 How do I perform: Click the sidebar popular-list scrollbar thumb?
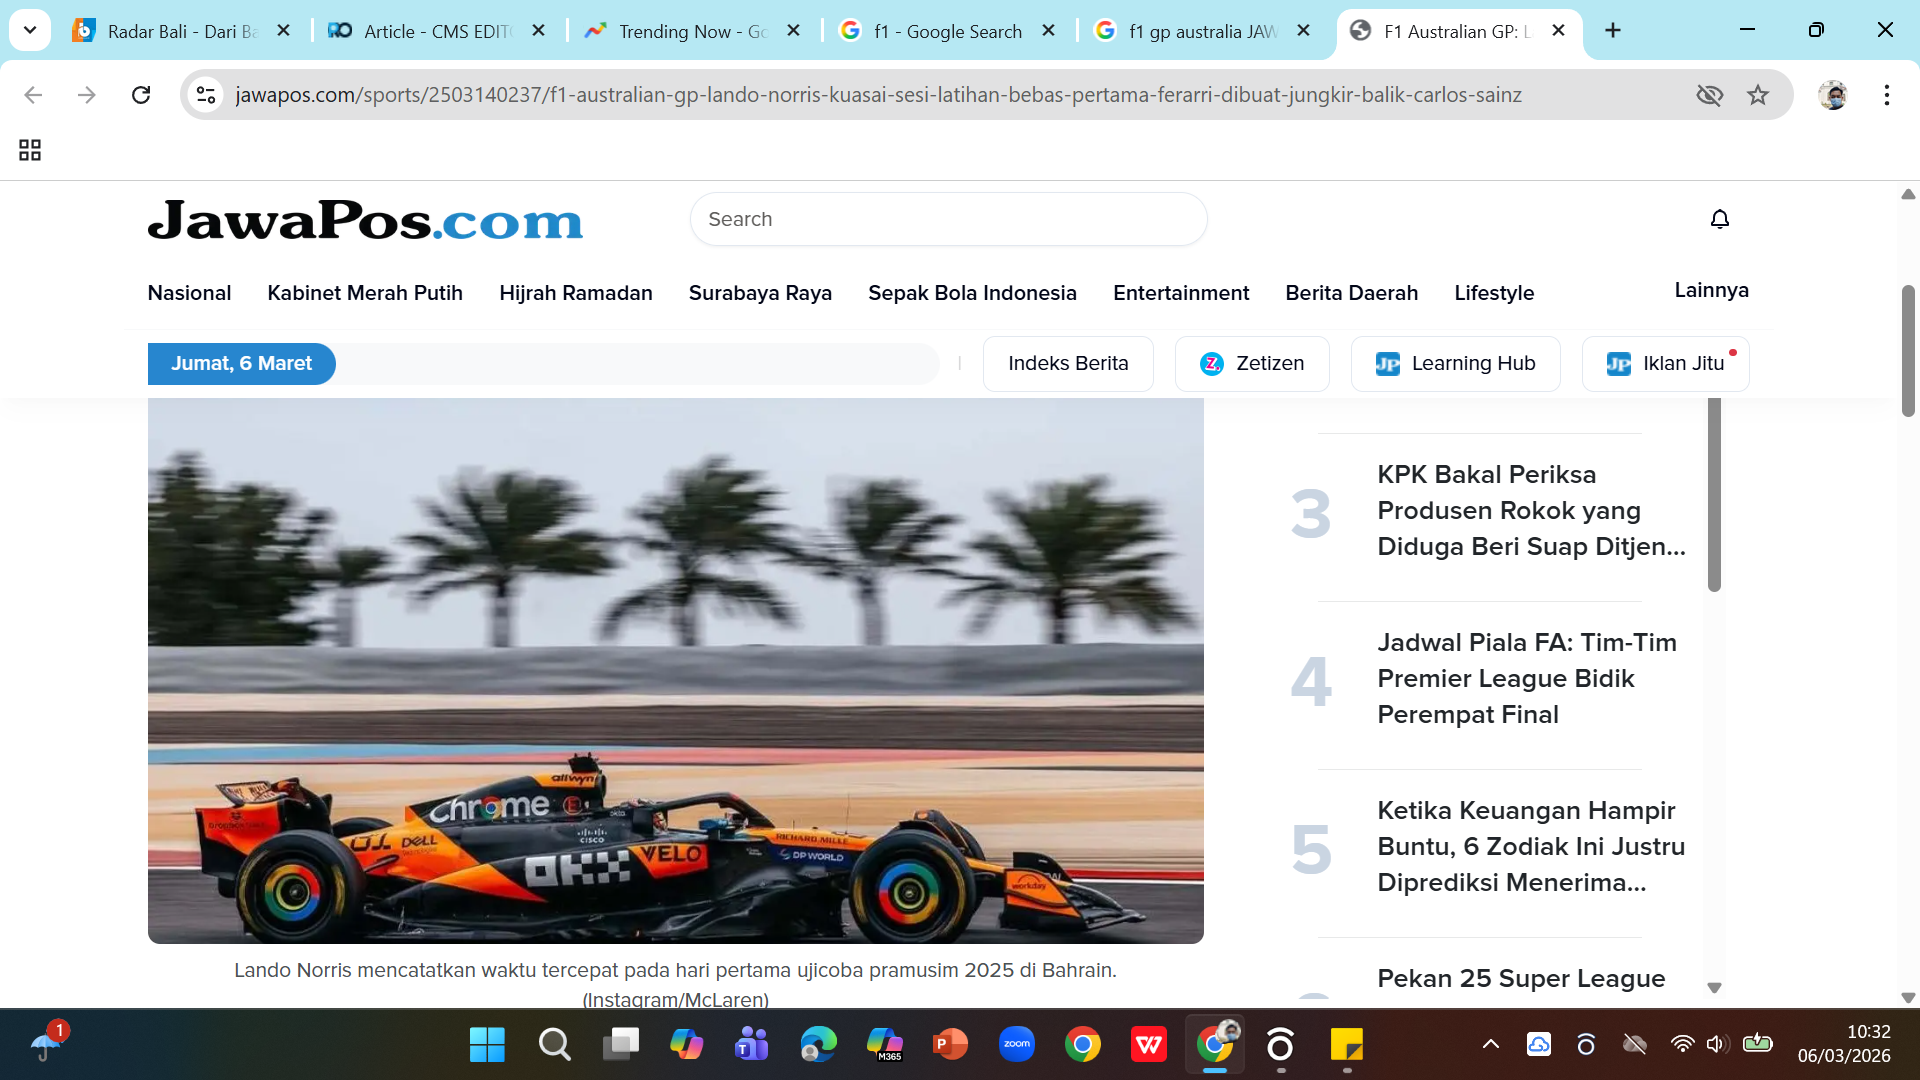[1714, 494]
